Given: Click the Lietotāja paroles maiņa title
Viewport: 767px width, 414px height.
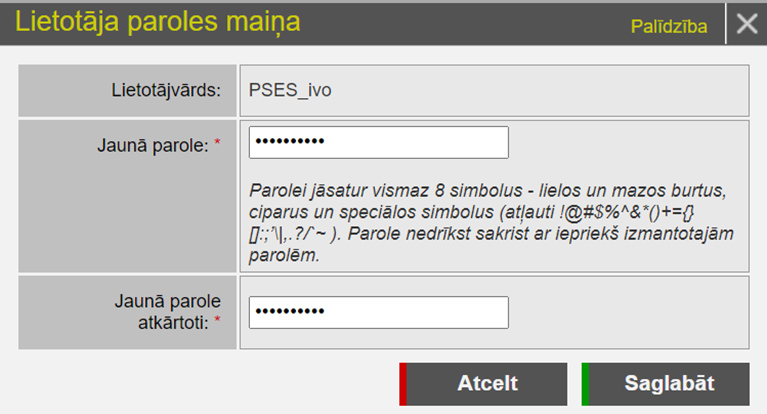Looking at the screenshot, I should point(157,22).
